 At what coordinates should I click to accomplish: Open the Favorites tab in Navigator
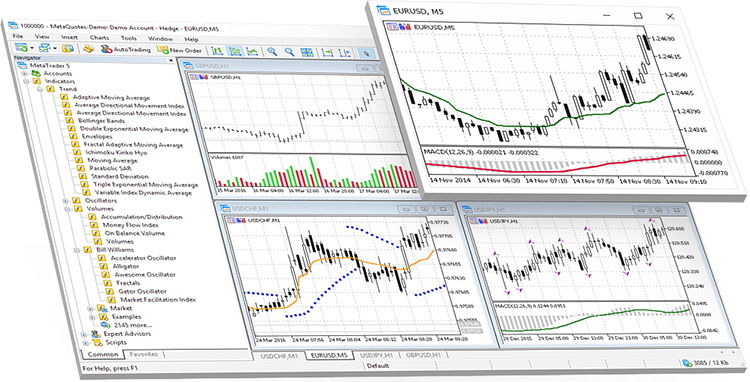143,354
